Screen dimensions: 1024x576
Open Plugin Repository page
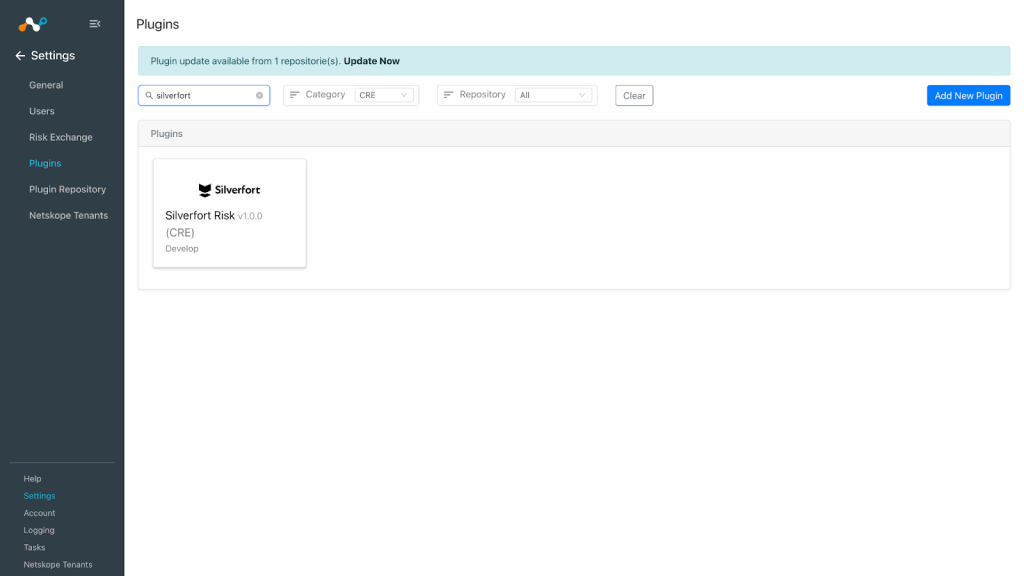67,189
